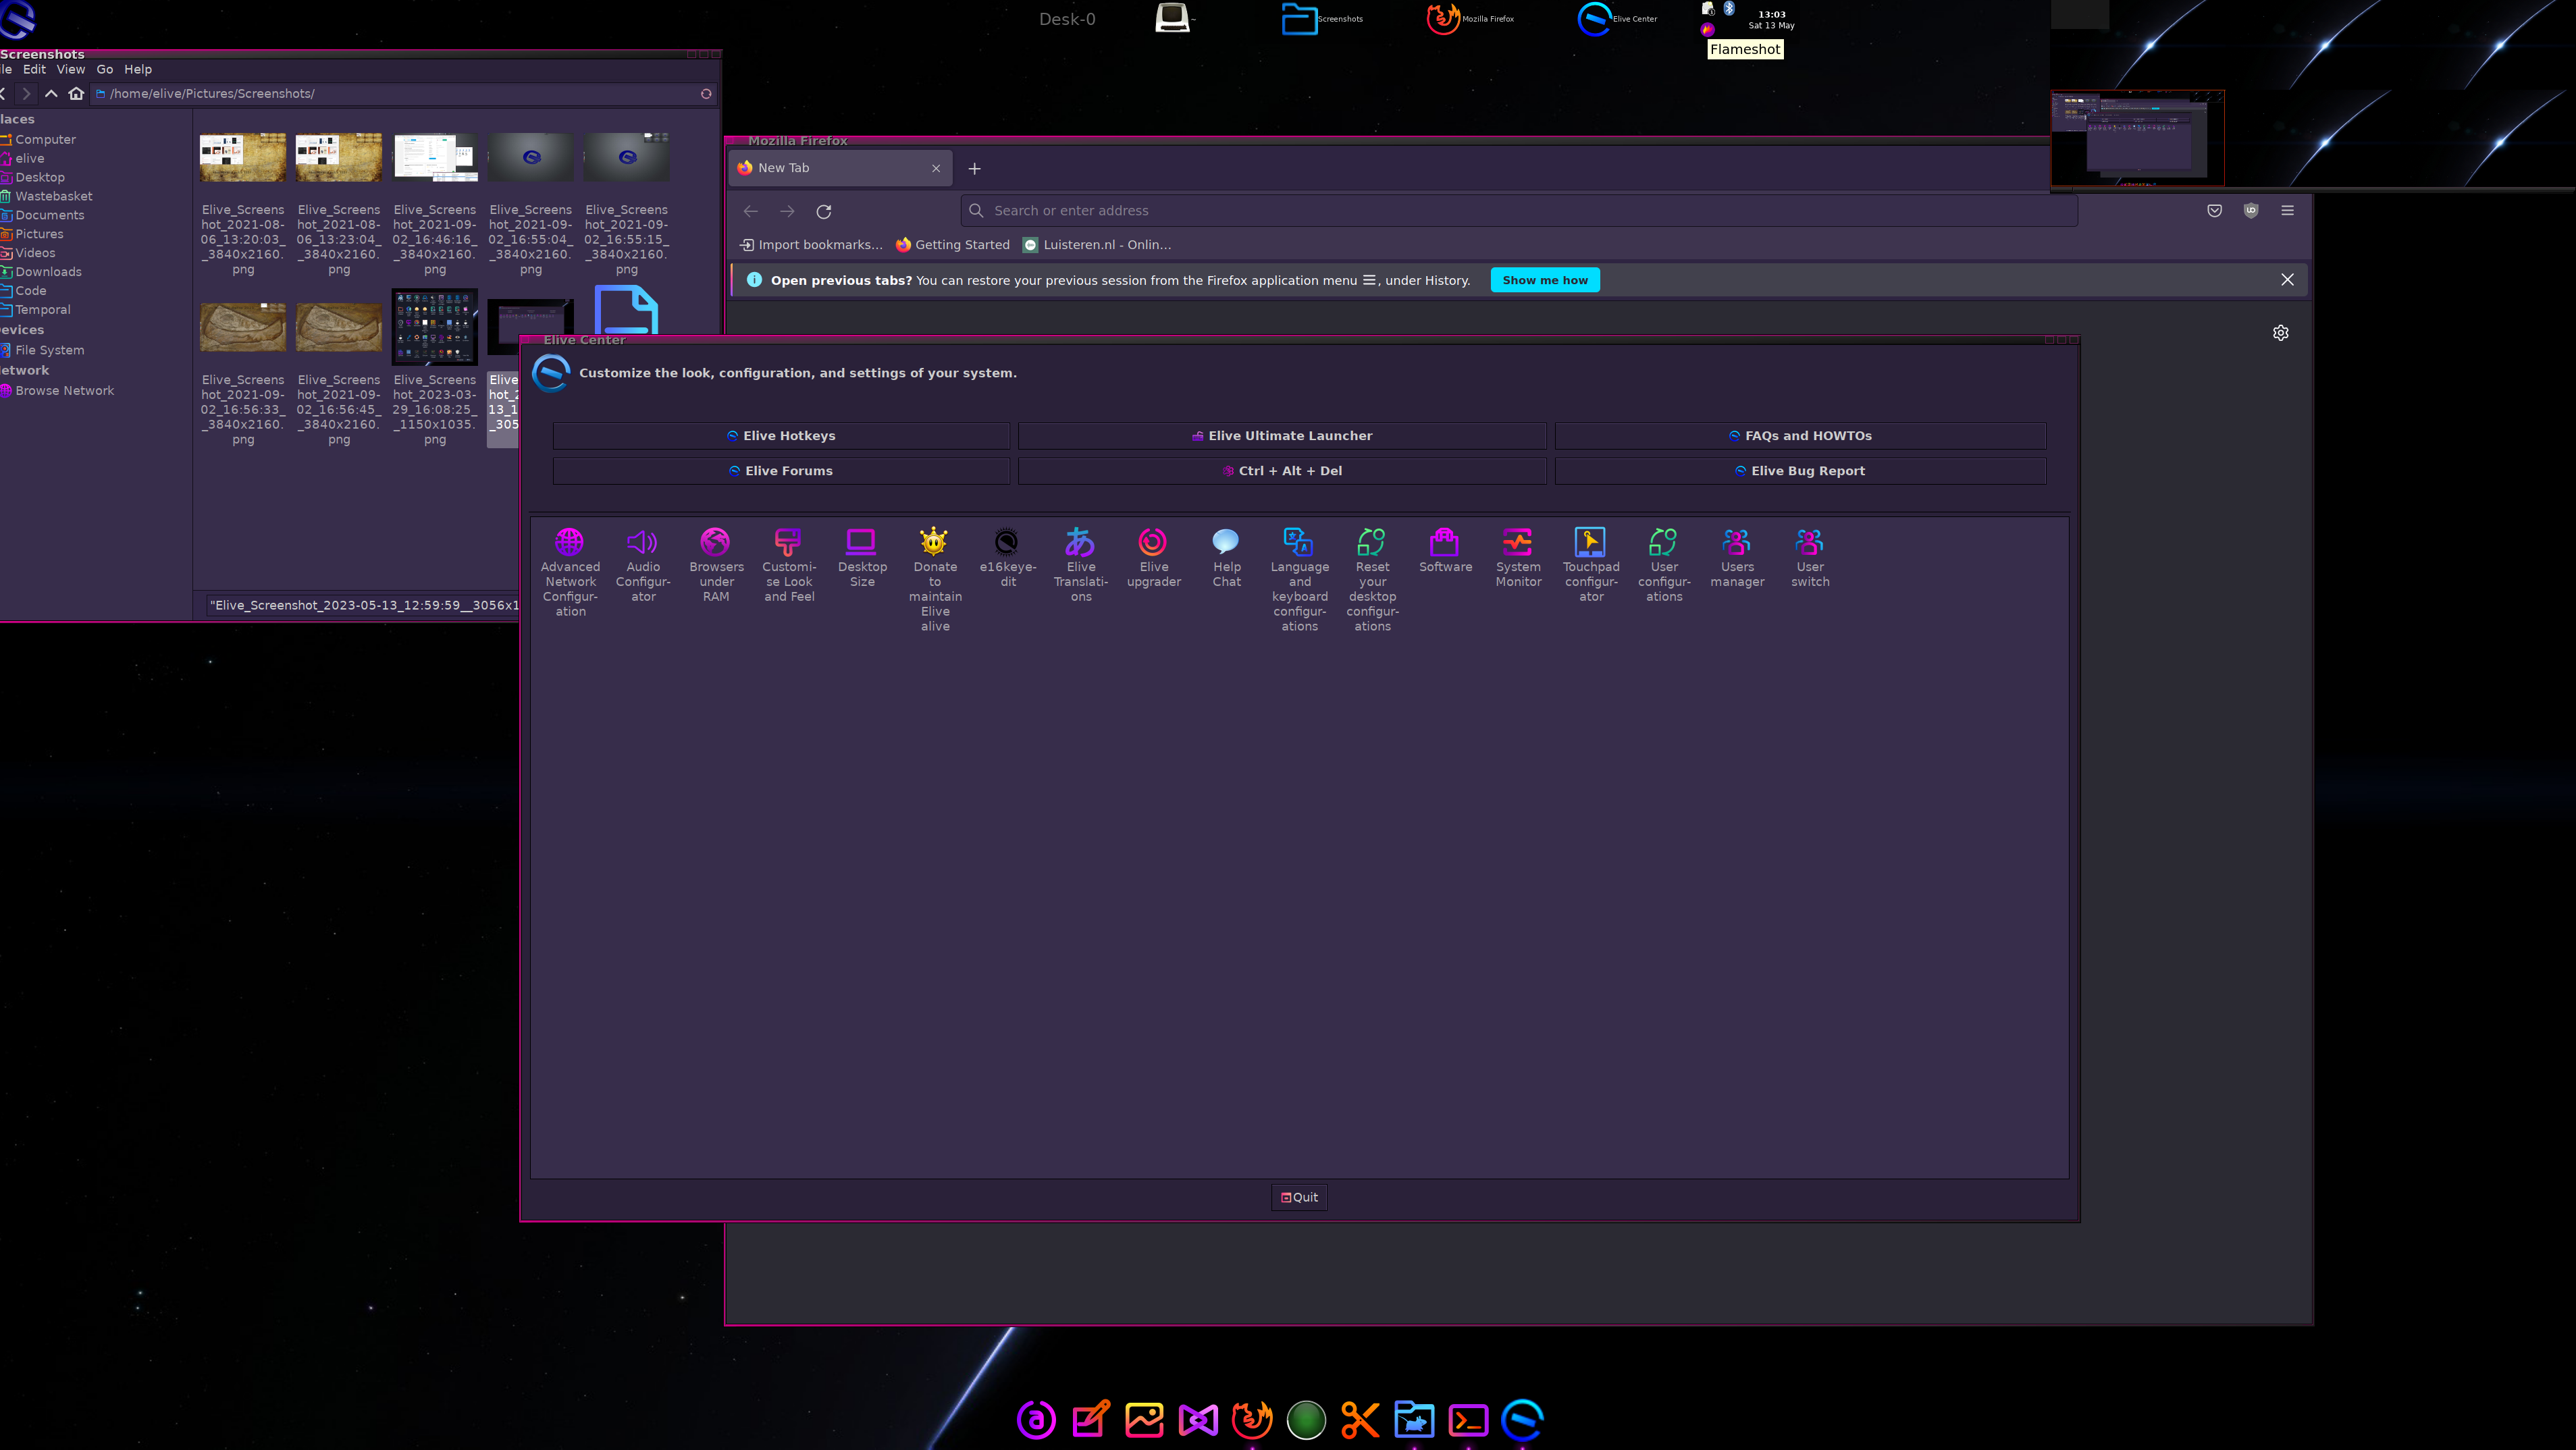Open the Edit menu in the file manager
Viewport: 2576px width, 1450px height.
click(34, 69)
